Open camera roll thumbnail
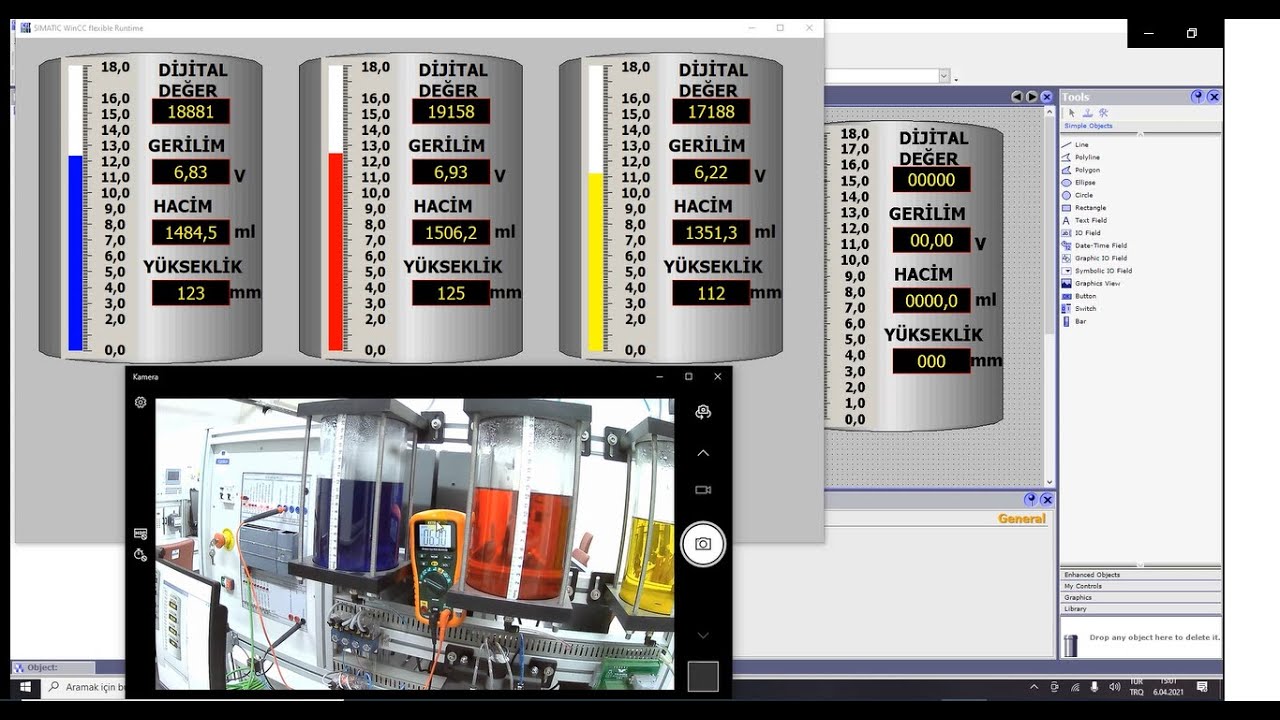 (703, 676)
